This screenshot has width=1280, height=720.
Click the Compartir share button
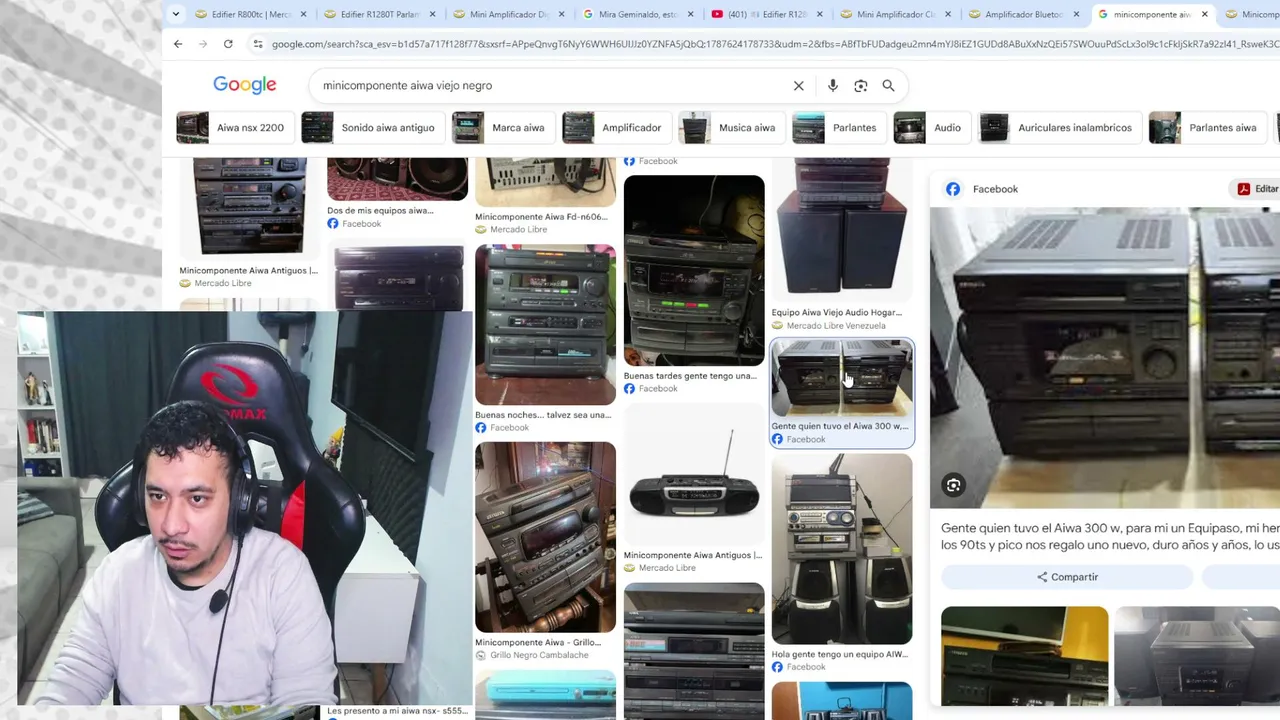pyautogui.click(x=1067, y=577)
